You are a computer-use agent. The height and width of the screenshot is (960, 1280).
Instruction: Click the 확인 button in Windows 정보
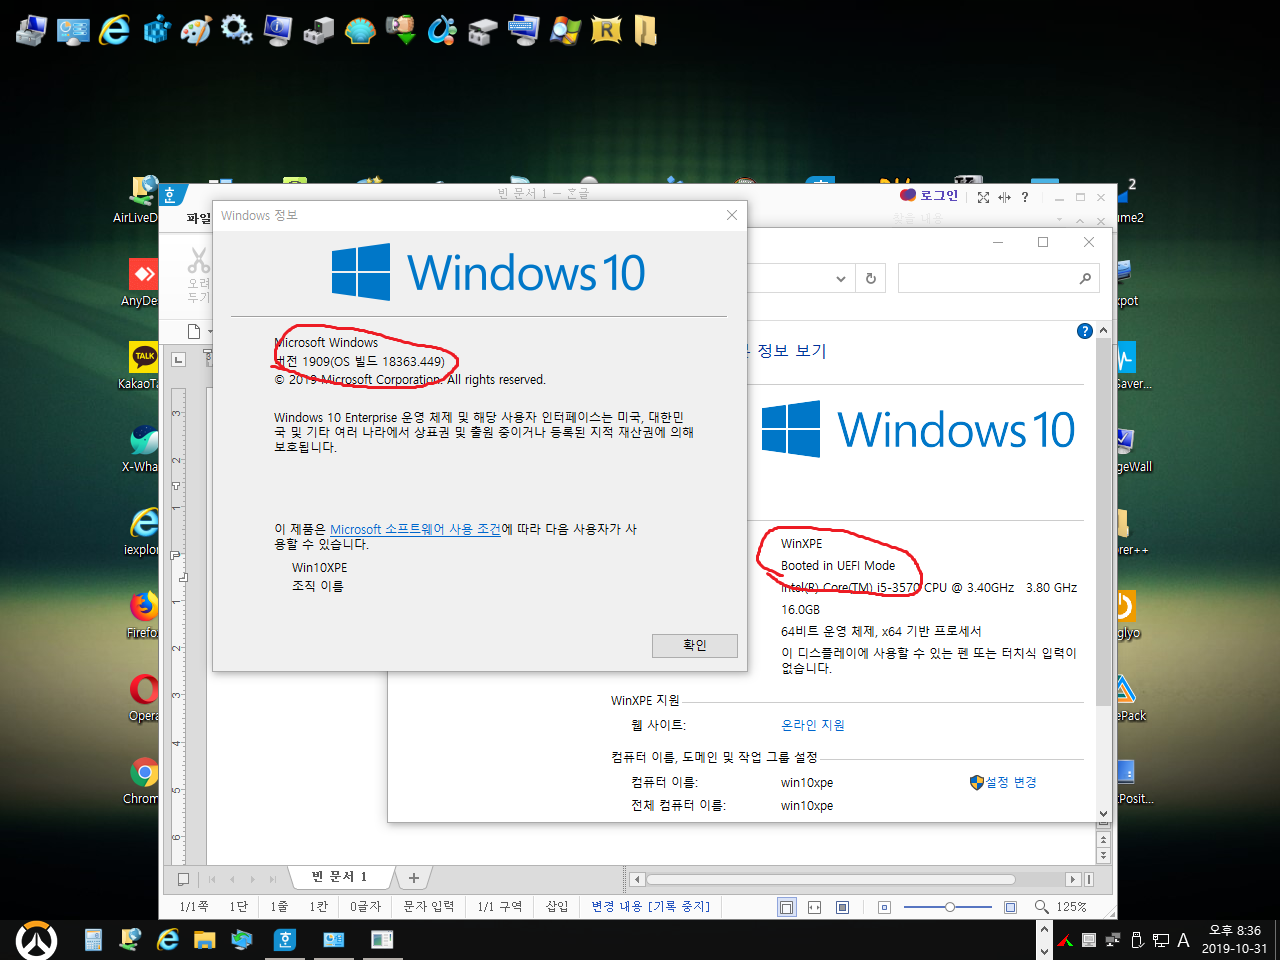695,645
